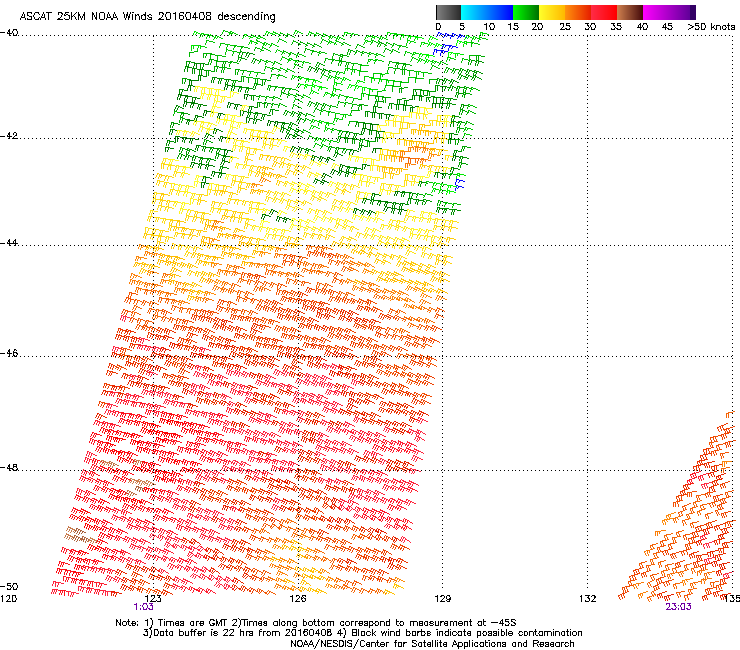This screenshot has width=740, height=650.
Task: Click the 'Times are GMT' note line
Action: (x=316, y=623)
